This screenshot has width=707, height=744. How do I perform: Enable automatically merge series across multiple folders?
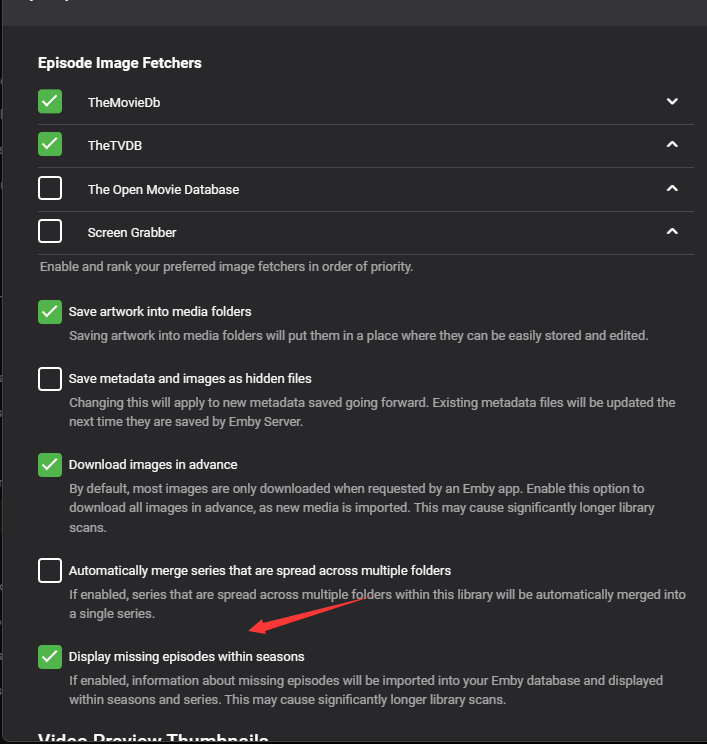[x=50, y=570]
